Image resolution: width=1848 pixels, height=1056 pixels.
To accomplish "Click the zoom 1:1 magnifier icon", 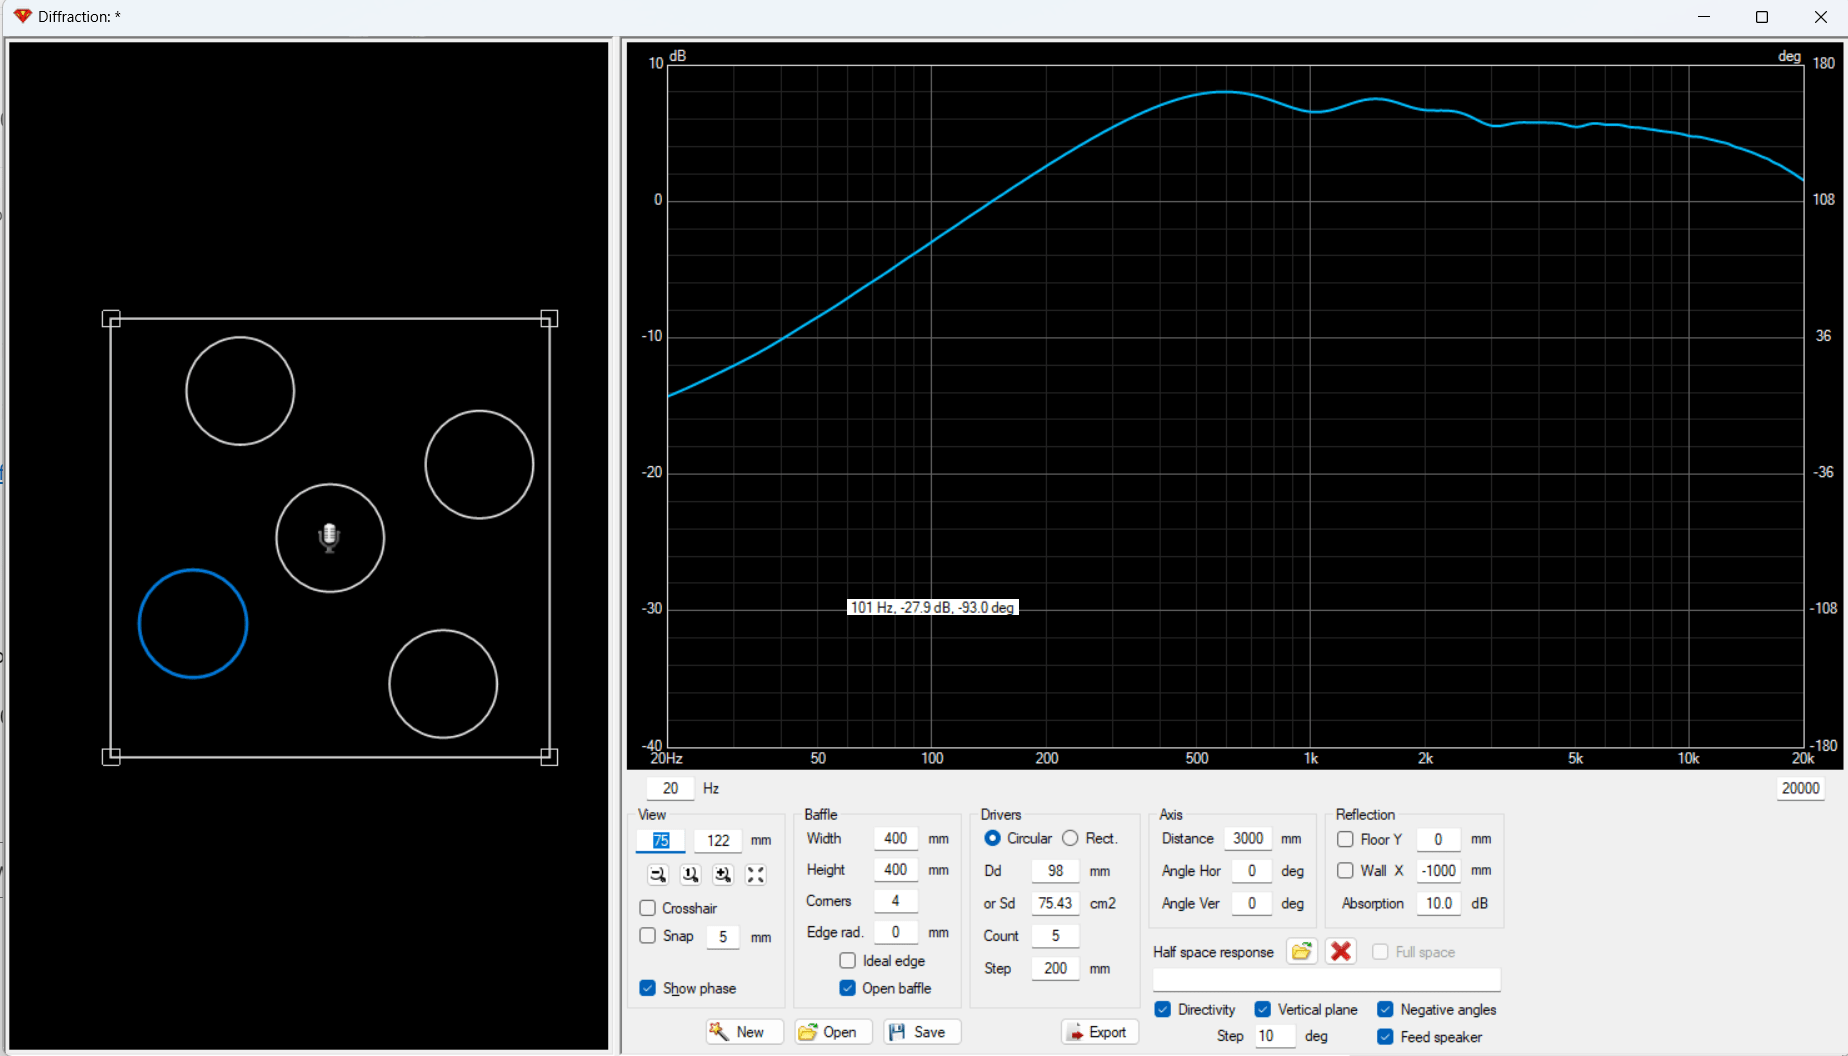I will (x=691, y=875).
